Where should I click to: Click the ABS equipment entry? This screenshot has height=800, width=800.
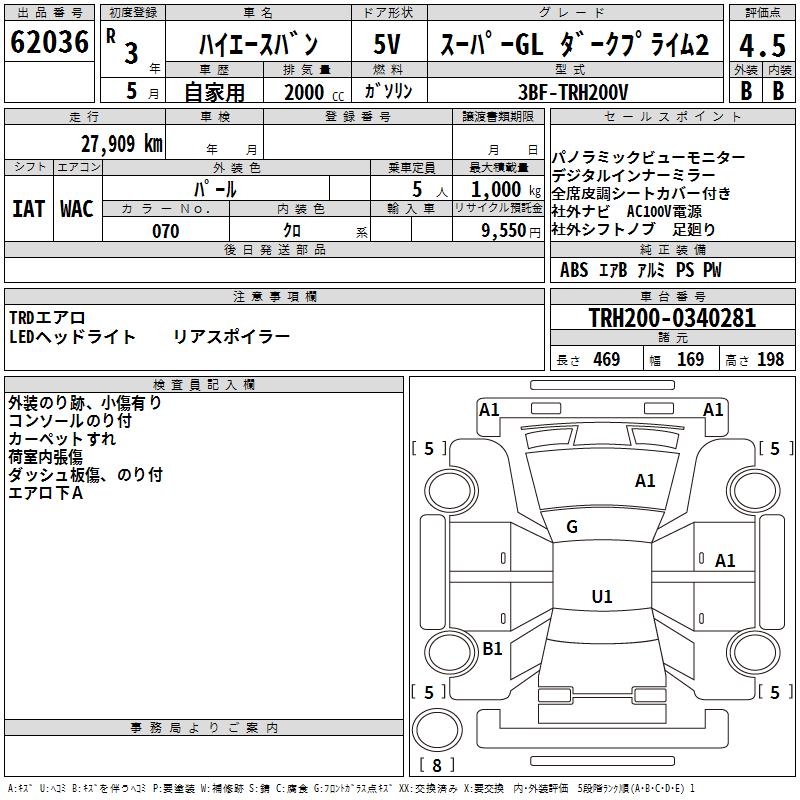pos(574,270)
